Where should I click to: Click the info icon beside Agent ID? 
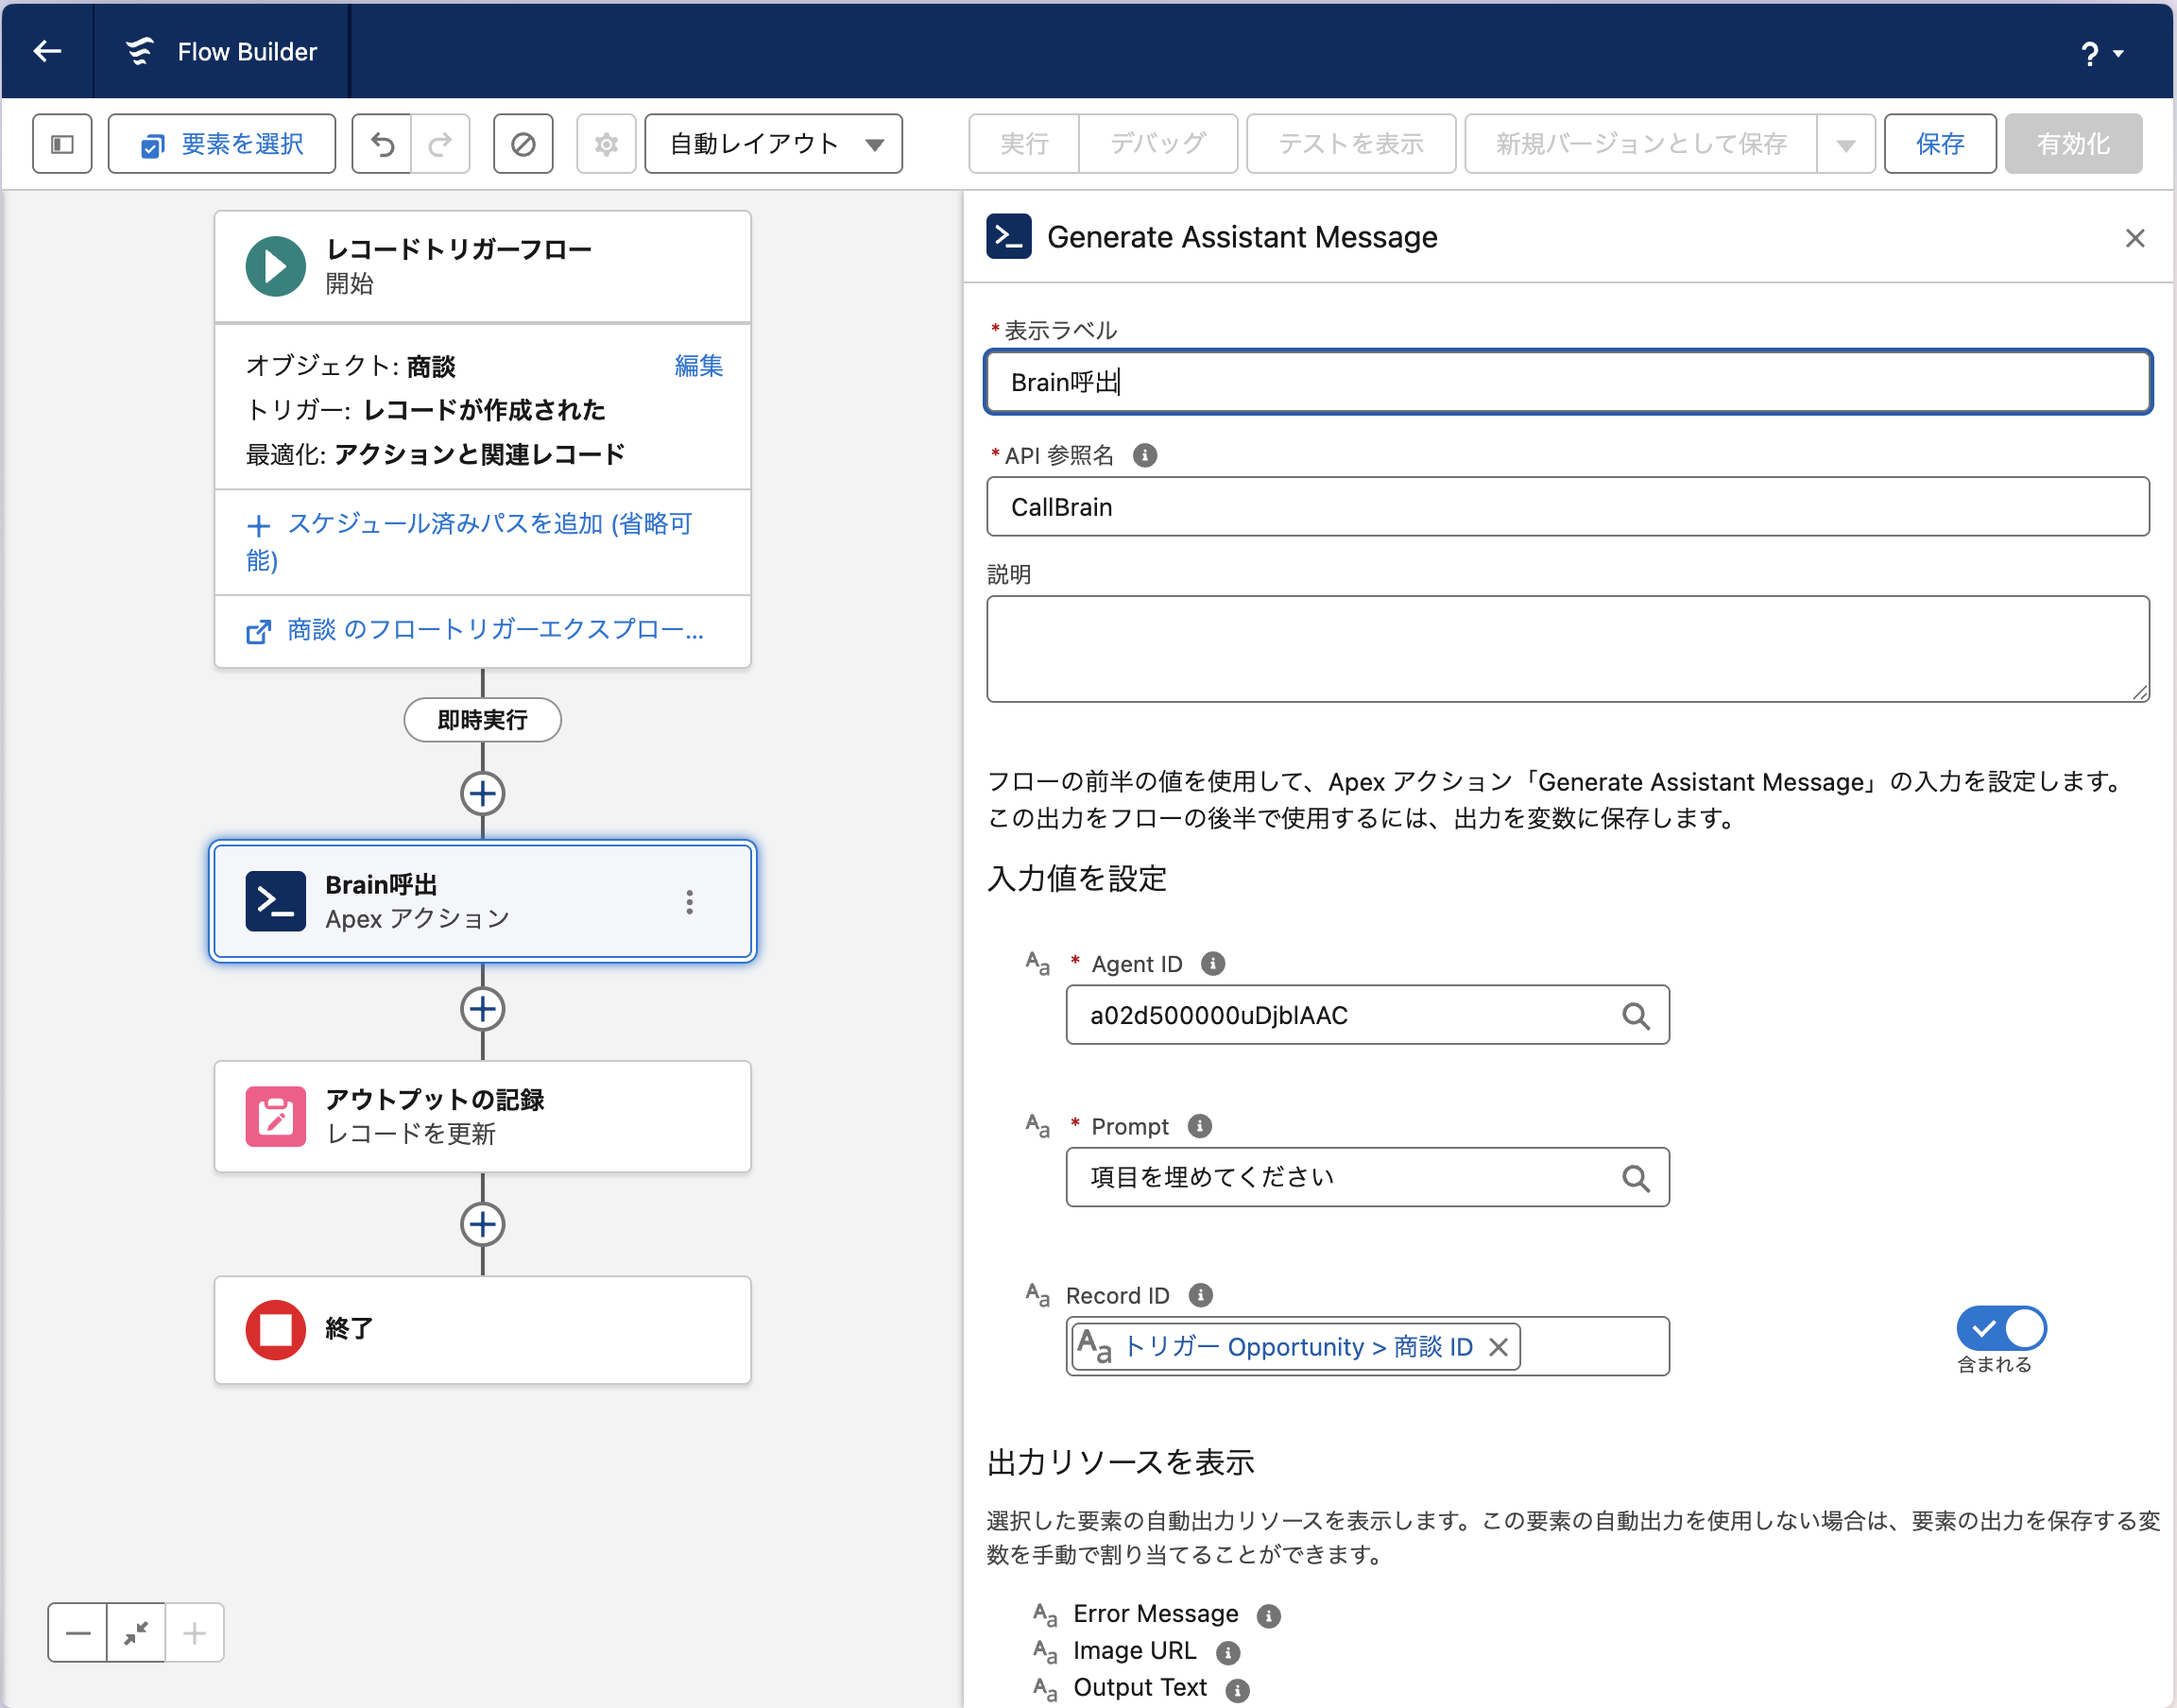[1213, 963]
